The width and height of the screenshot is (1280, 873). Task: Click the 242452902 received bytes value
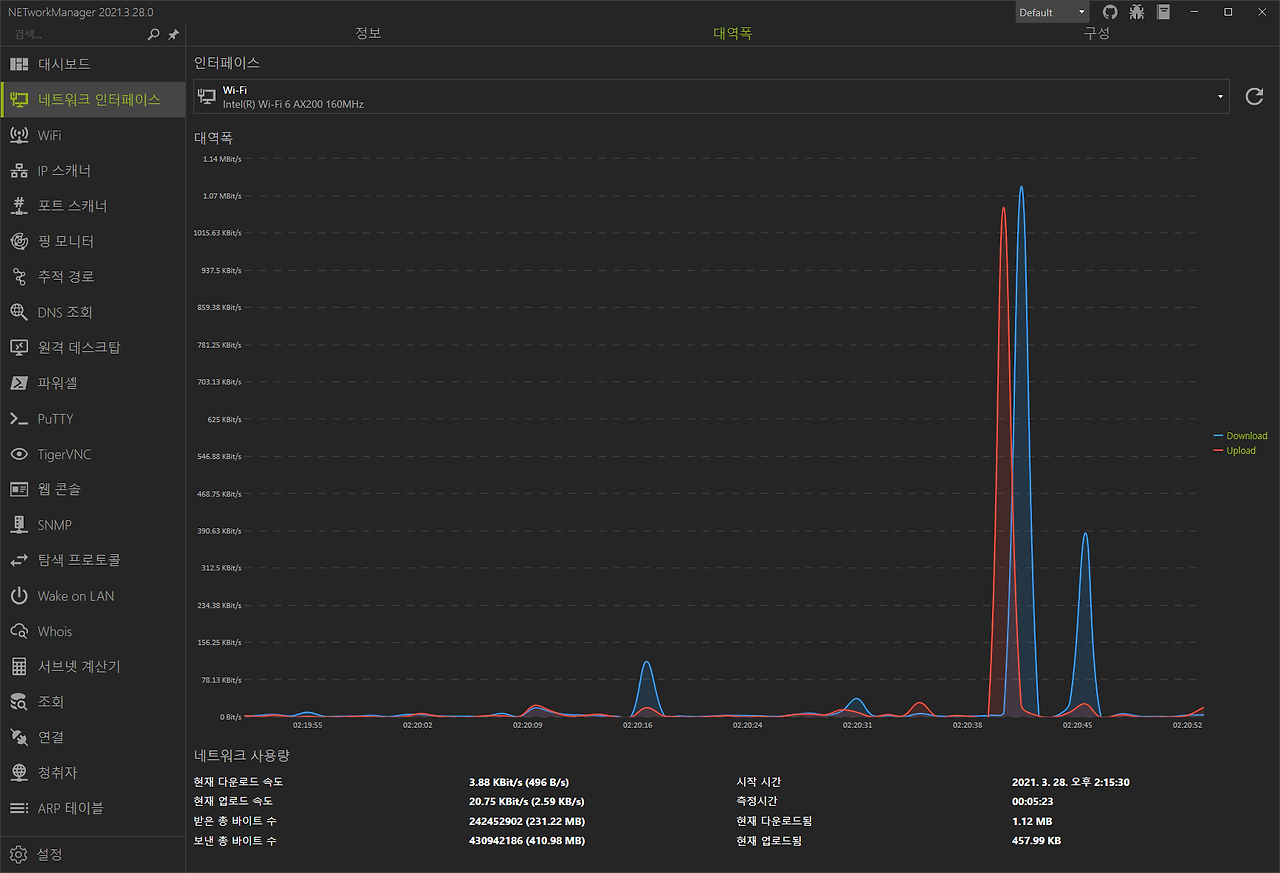(x=526, y=822)
